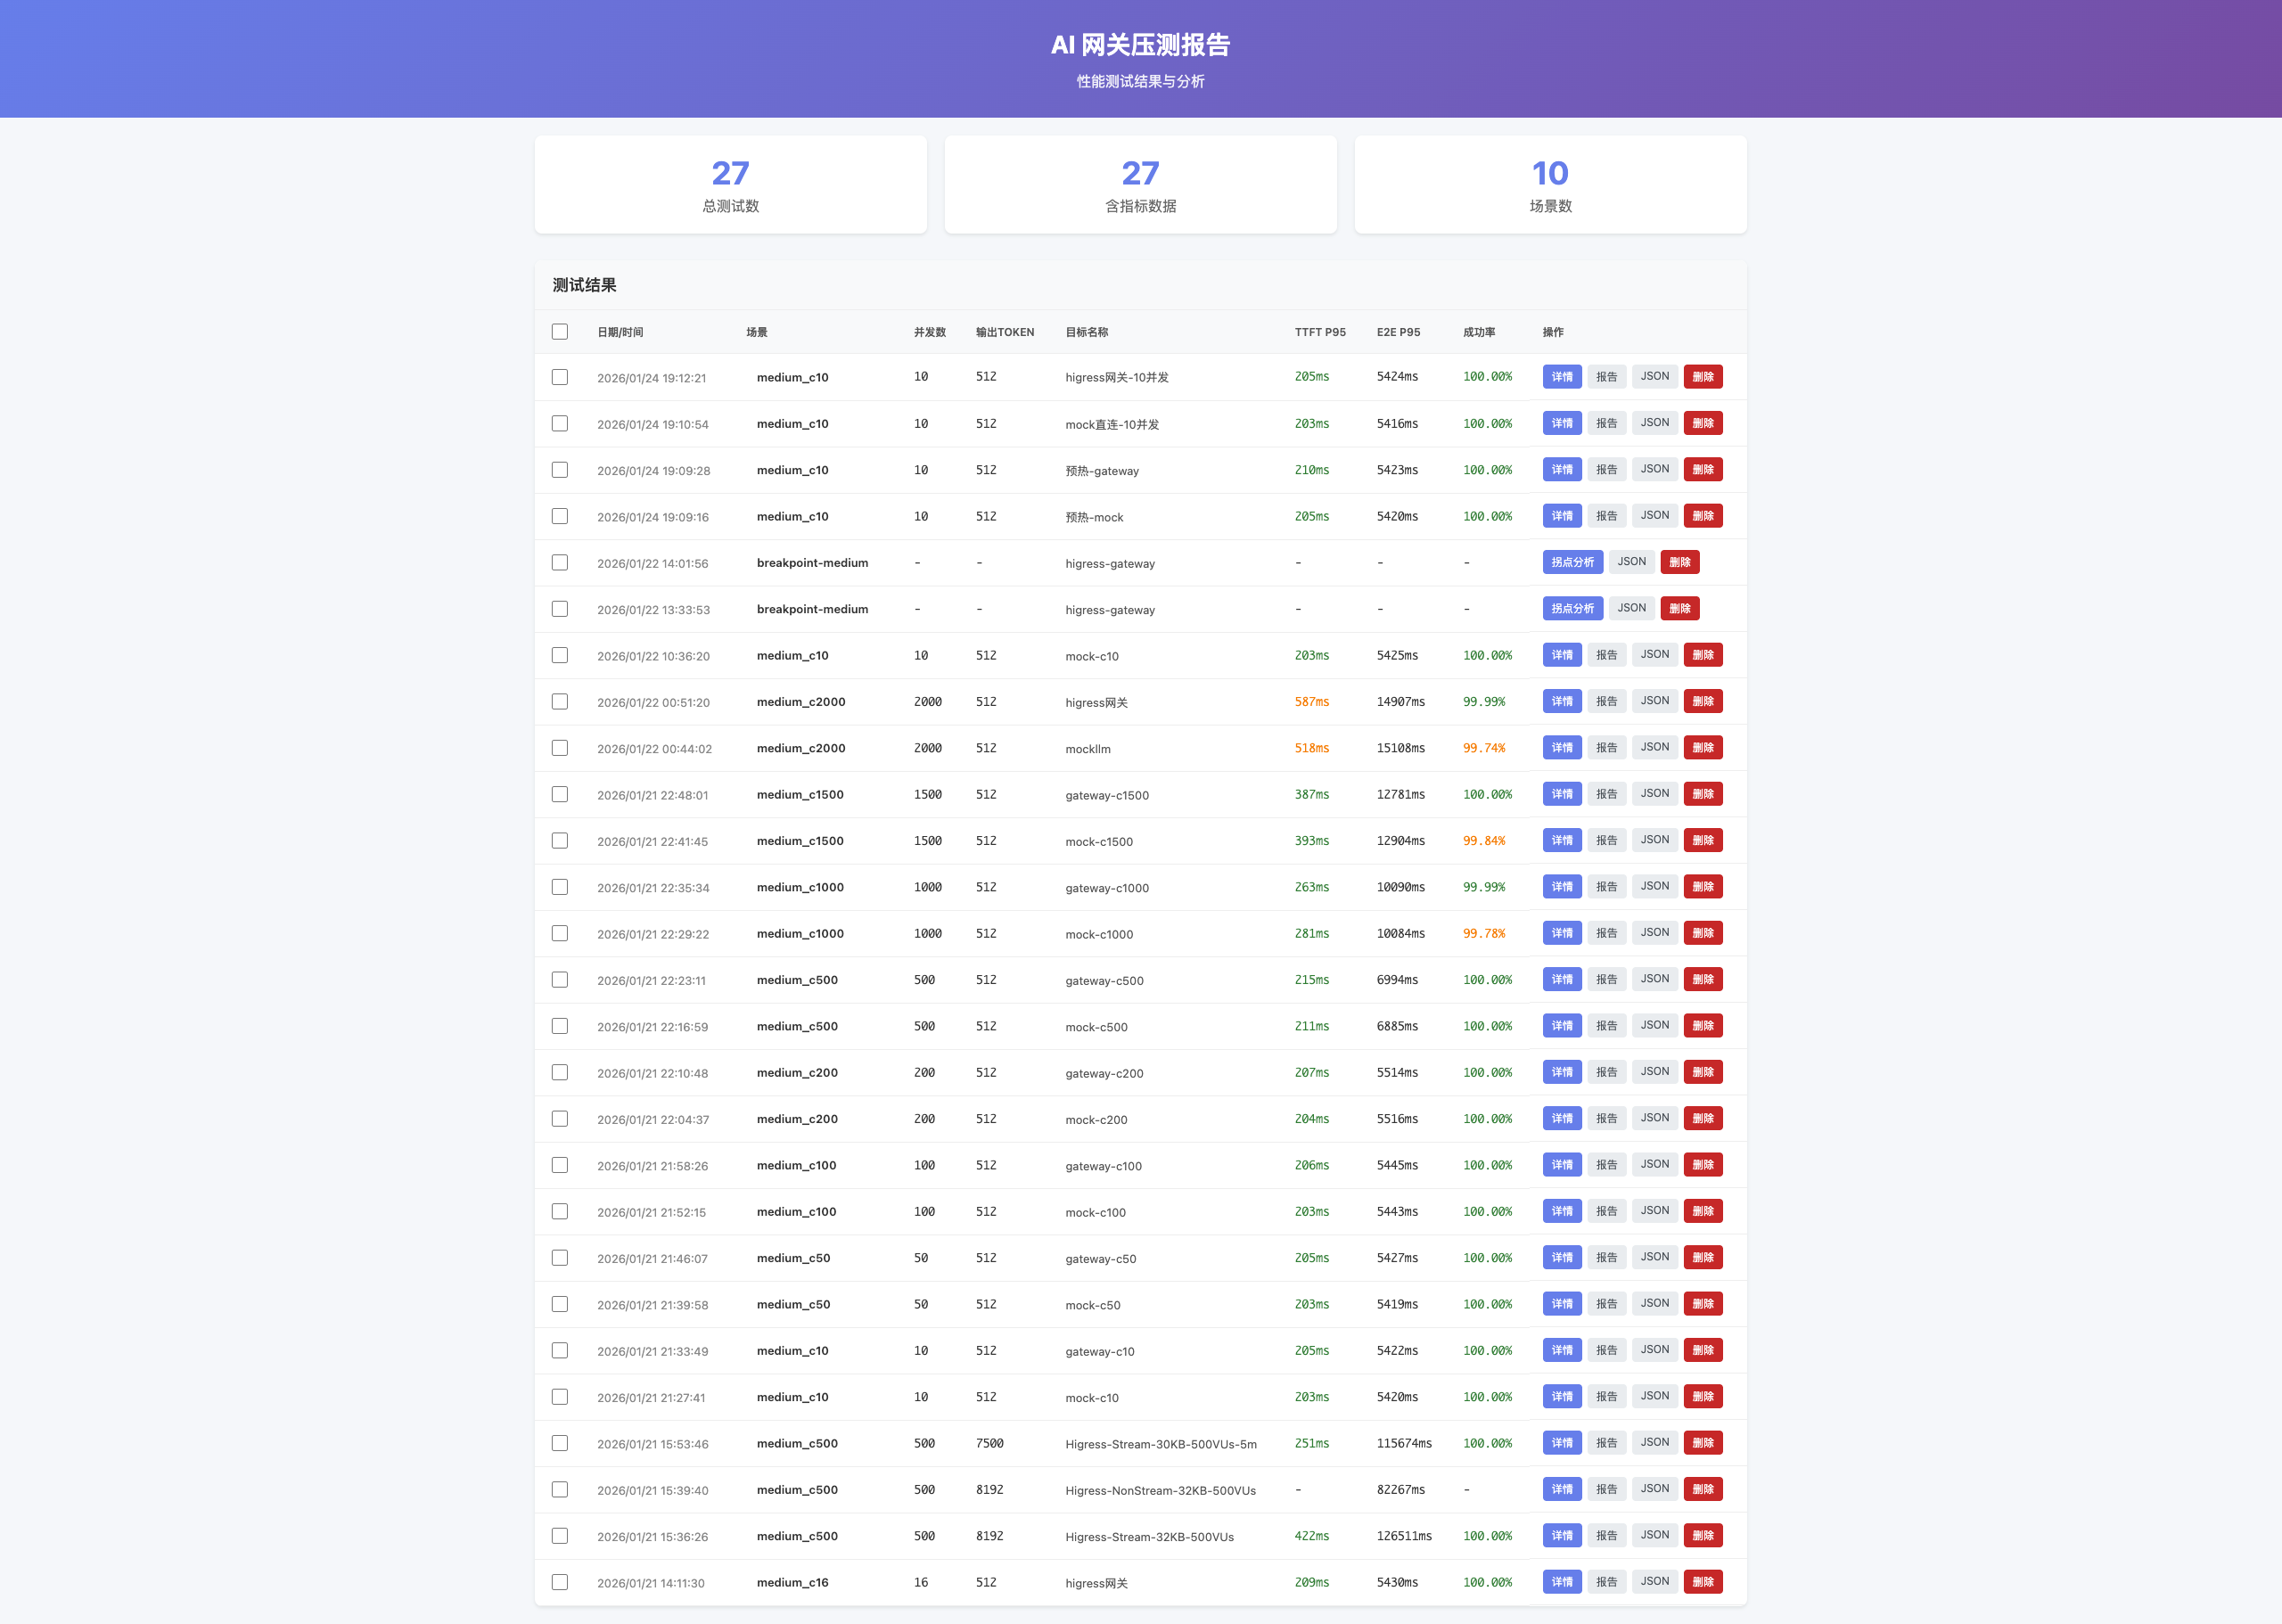Select checkbox for the mockllm test row
This screenshot has height=1624, width=2282.
[560, 748]
